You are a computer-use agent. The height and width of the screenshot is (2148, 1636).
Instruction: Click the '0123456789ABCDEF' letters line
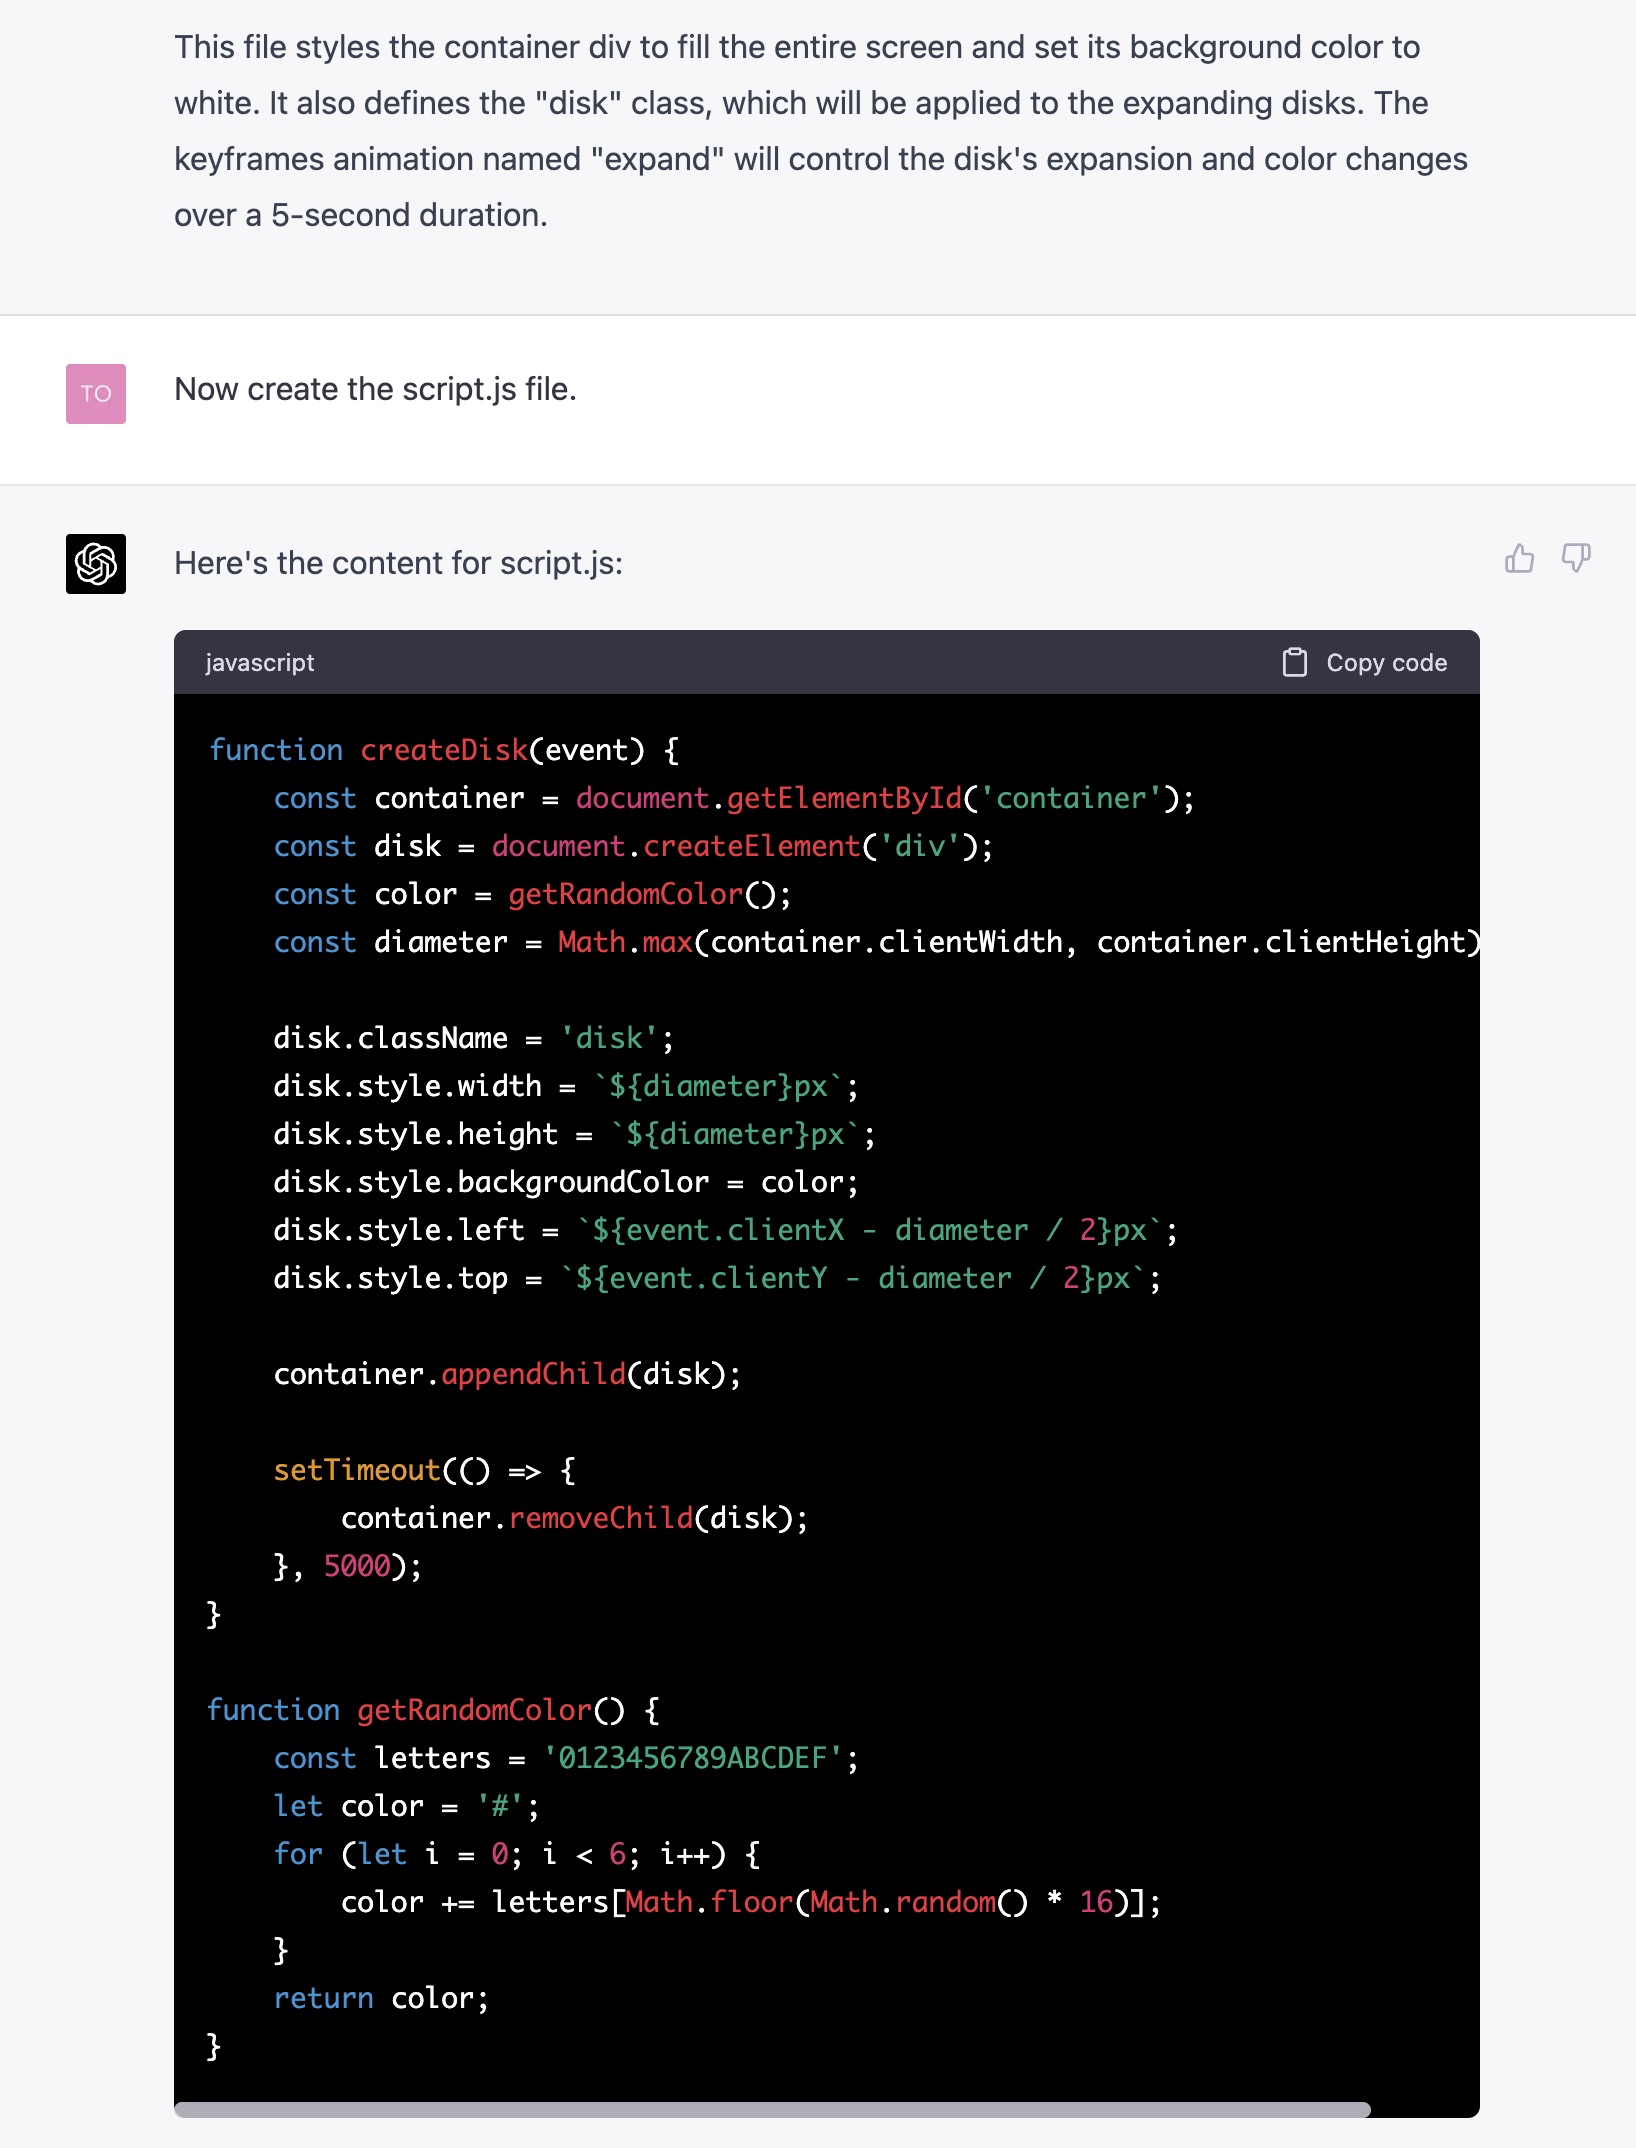[566, 1758]
